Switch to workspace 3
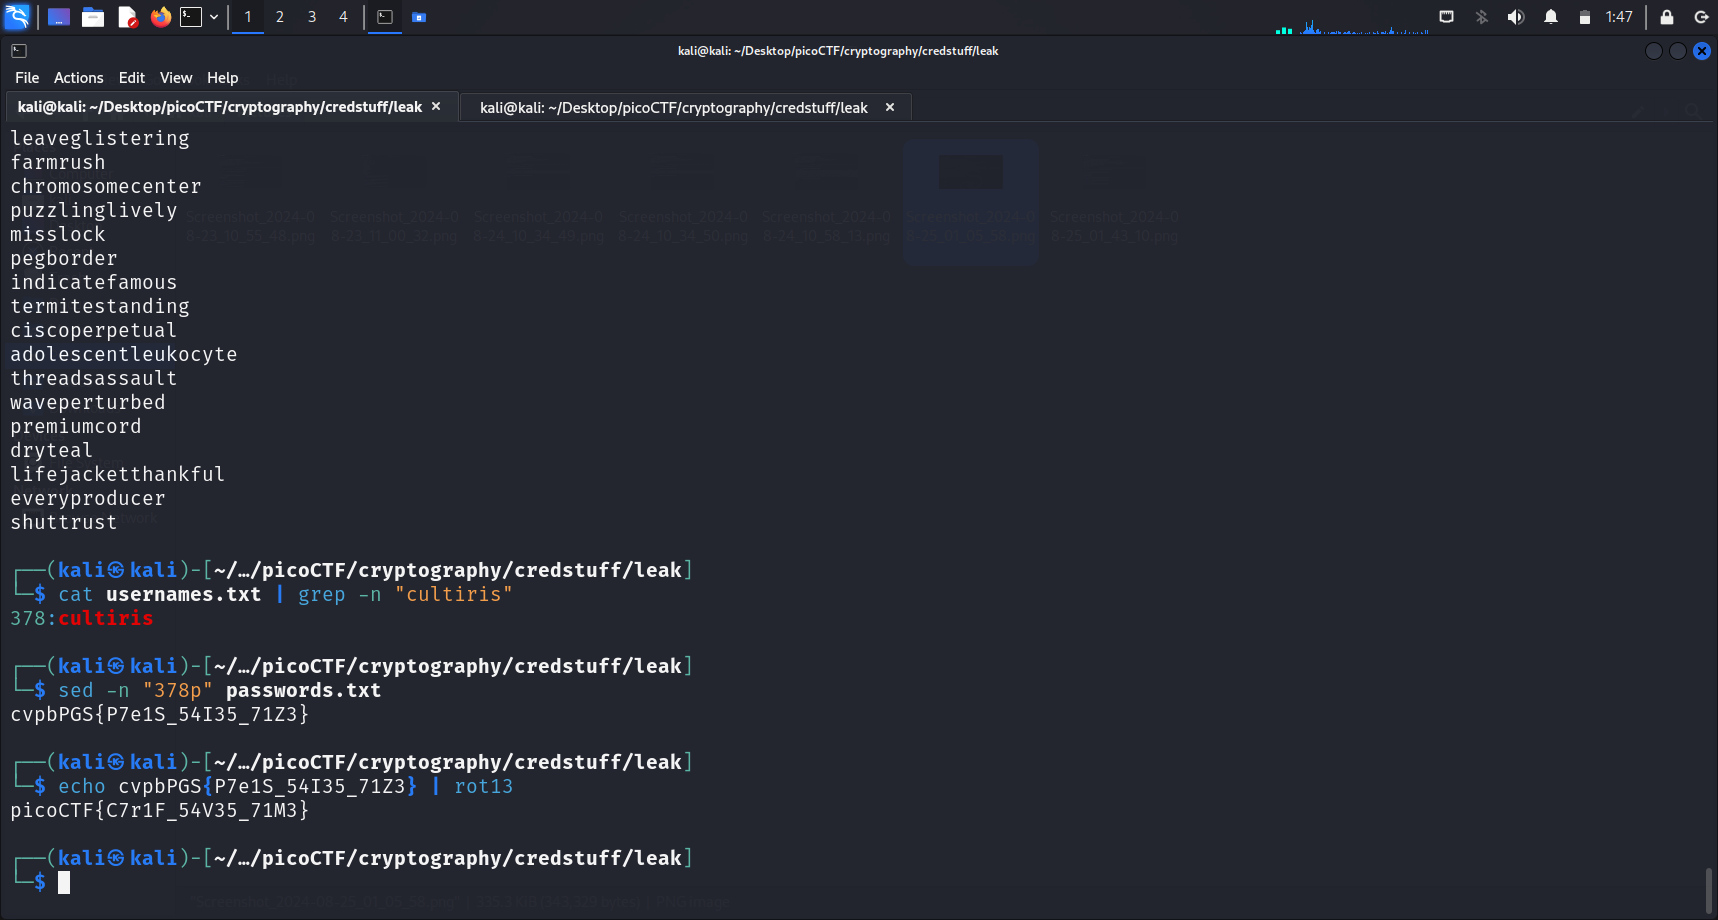1718x920 pixels. click(312, 17)
